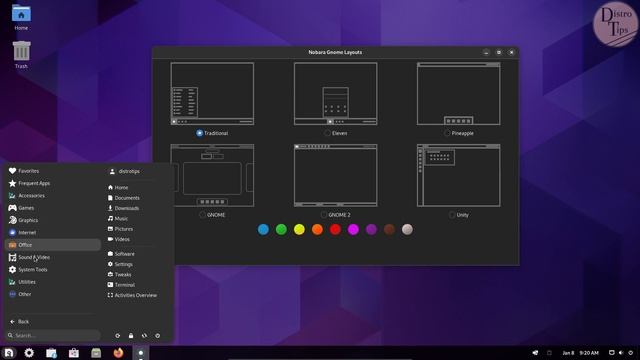
Task: Click the Unity layout preview thumbnail
Action: tap(458, 175)
